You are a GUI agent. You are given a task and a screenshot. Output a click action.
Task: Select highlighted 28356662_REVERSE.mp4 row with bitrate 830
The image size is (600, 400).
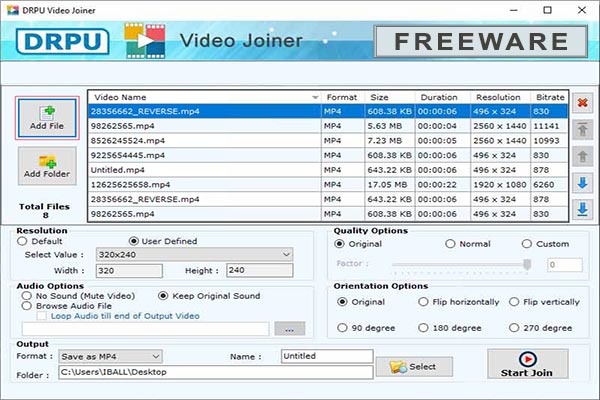[x=328, y=111]
